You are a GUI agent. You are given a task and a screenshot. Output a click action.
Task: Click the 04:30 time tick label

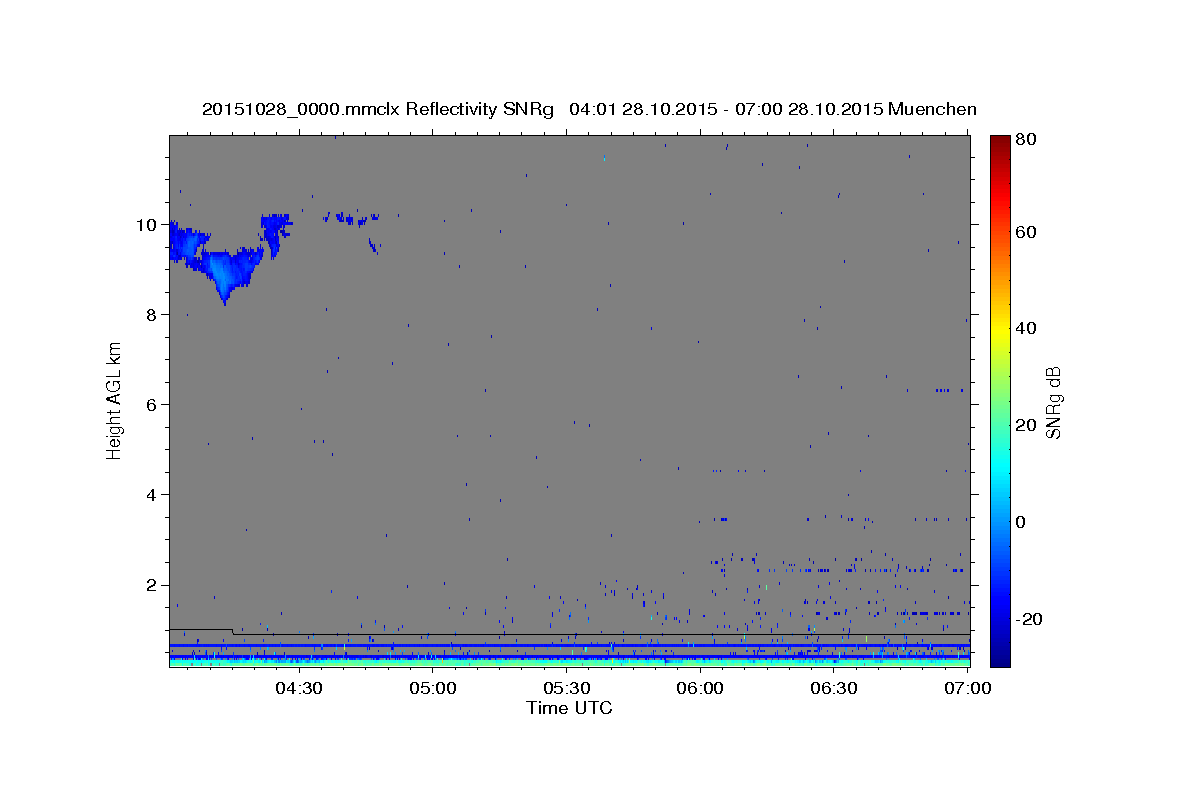click(298, 688)
